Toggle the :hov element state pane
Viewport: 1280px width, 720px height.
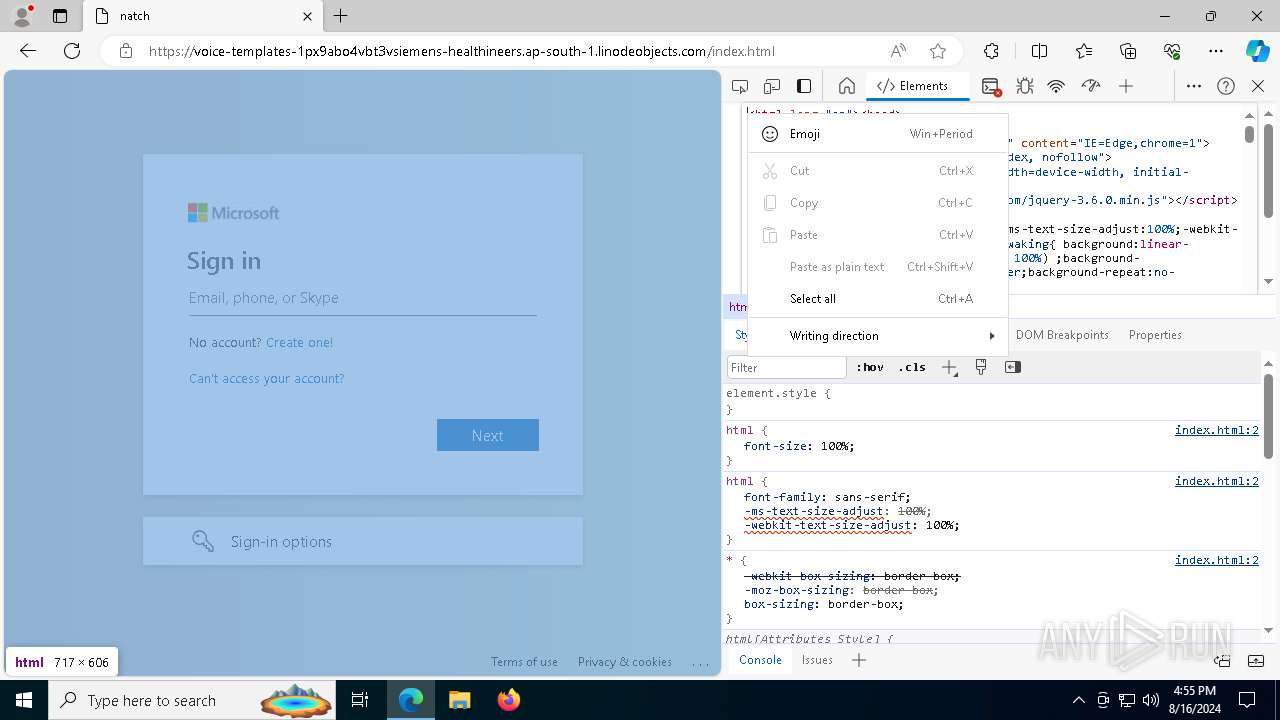[870, 367]
